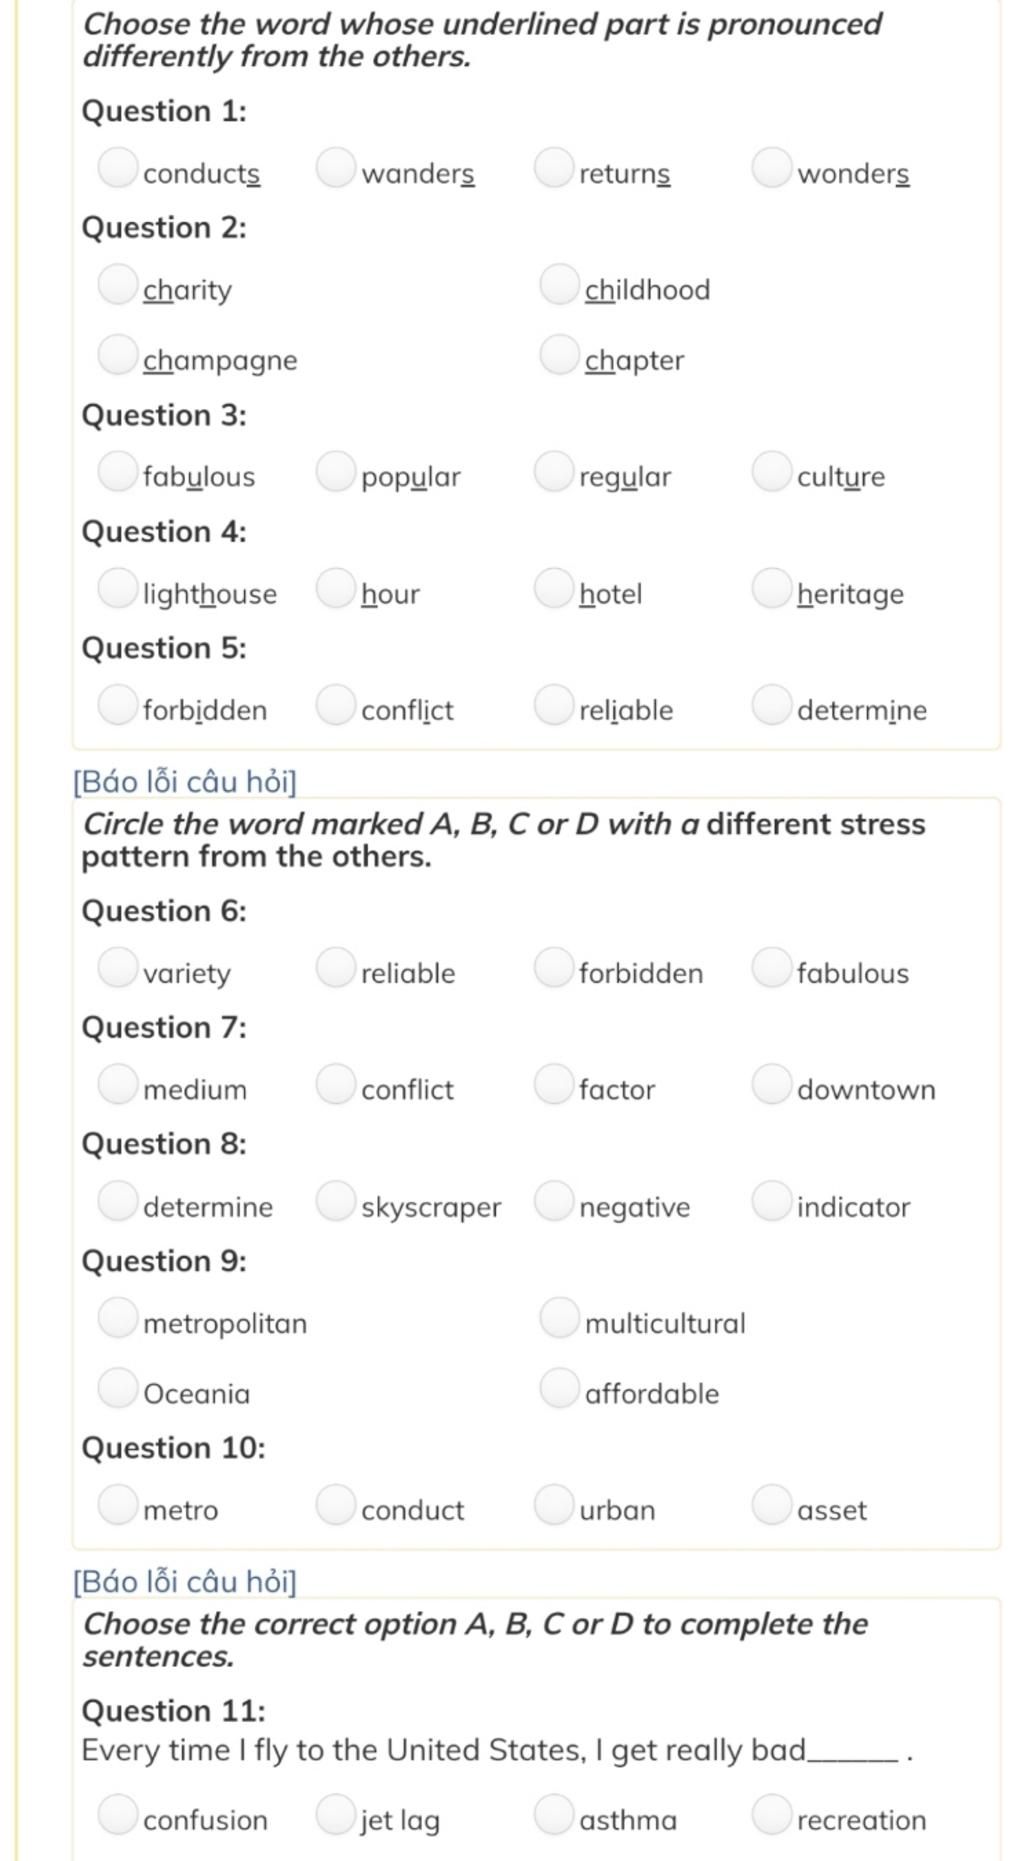Pick 'champagne' as answer for Question 2
Image resolution: width=1024 pixels, height=1861 pixels.
click(118, 355)
